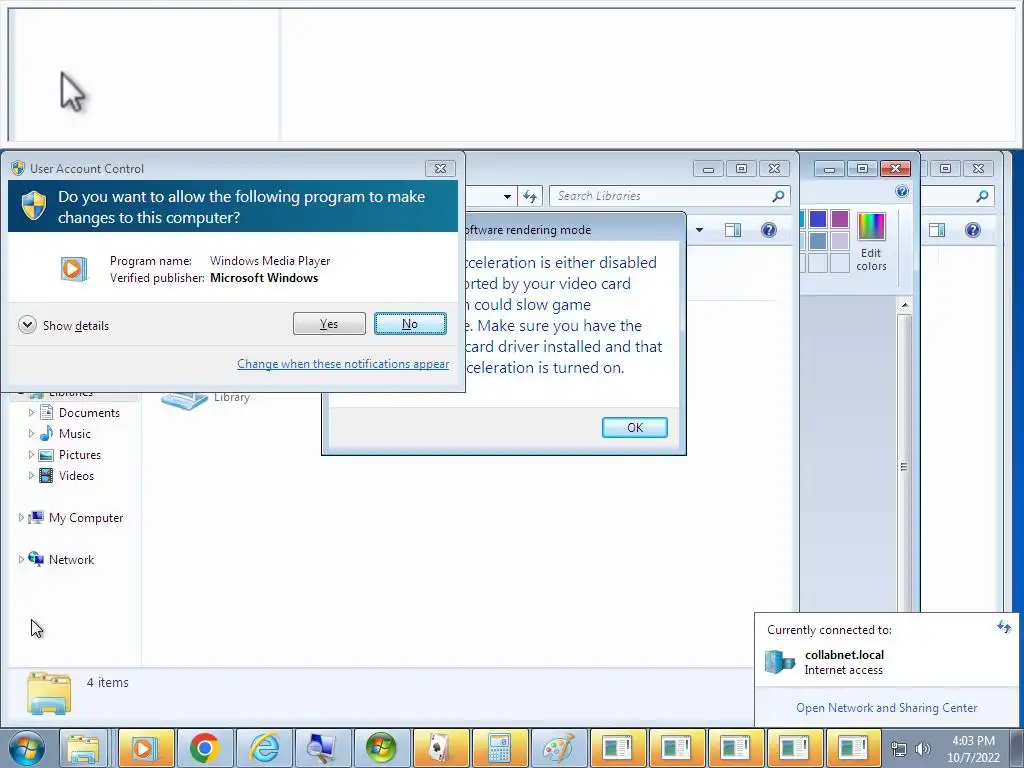
Task: Toggle preview pane in the rightmost Explorer window
Action: coord(937,230)
